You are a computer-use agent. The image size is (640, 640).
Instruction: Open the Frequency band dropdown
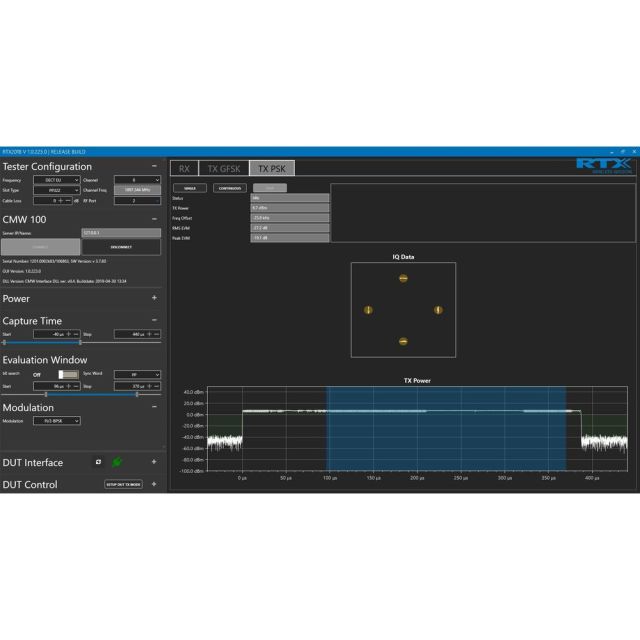55,180
